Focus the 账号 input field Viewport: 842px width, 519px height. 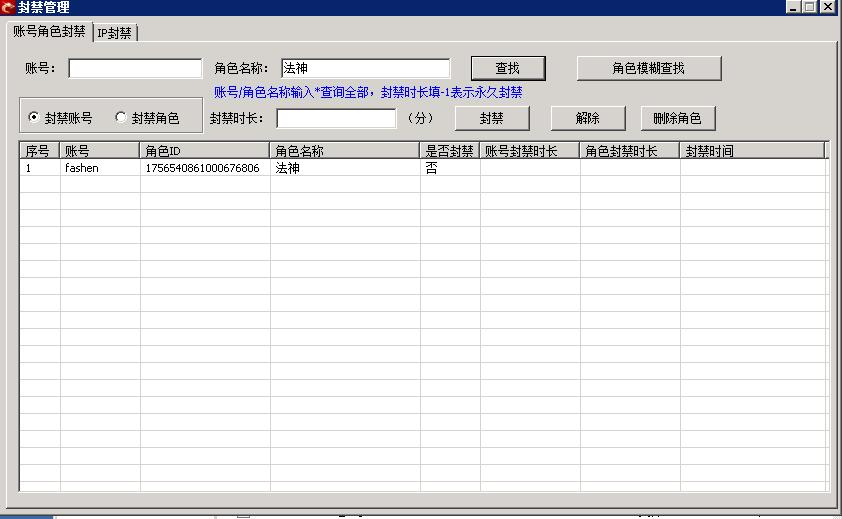pos(135,68)
